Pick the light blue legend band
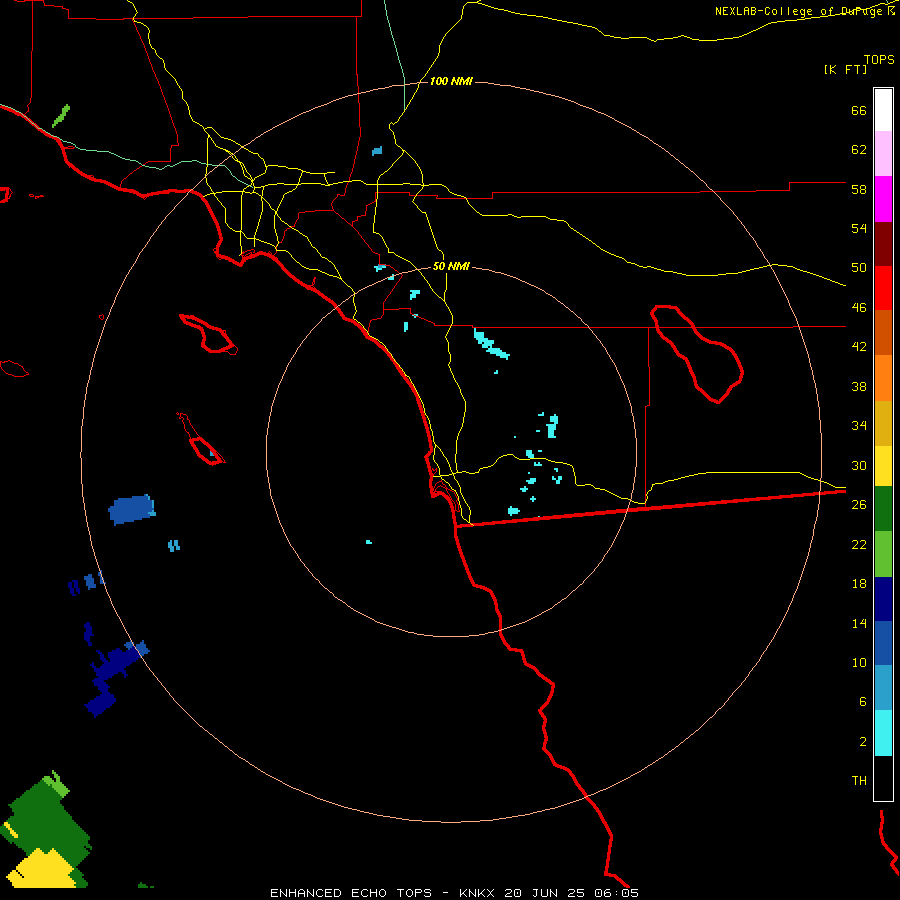Screen dimensions: 900x900 pos(883,688)
